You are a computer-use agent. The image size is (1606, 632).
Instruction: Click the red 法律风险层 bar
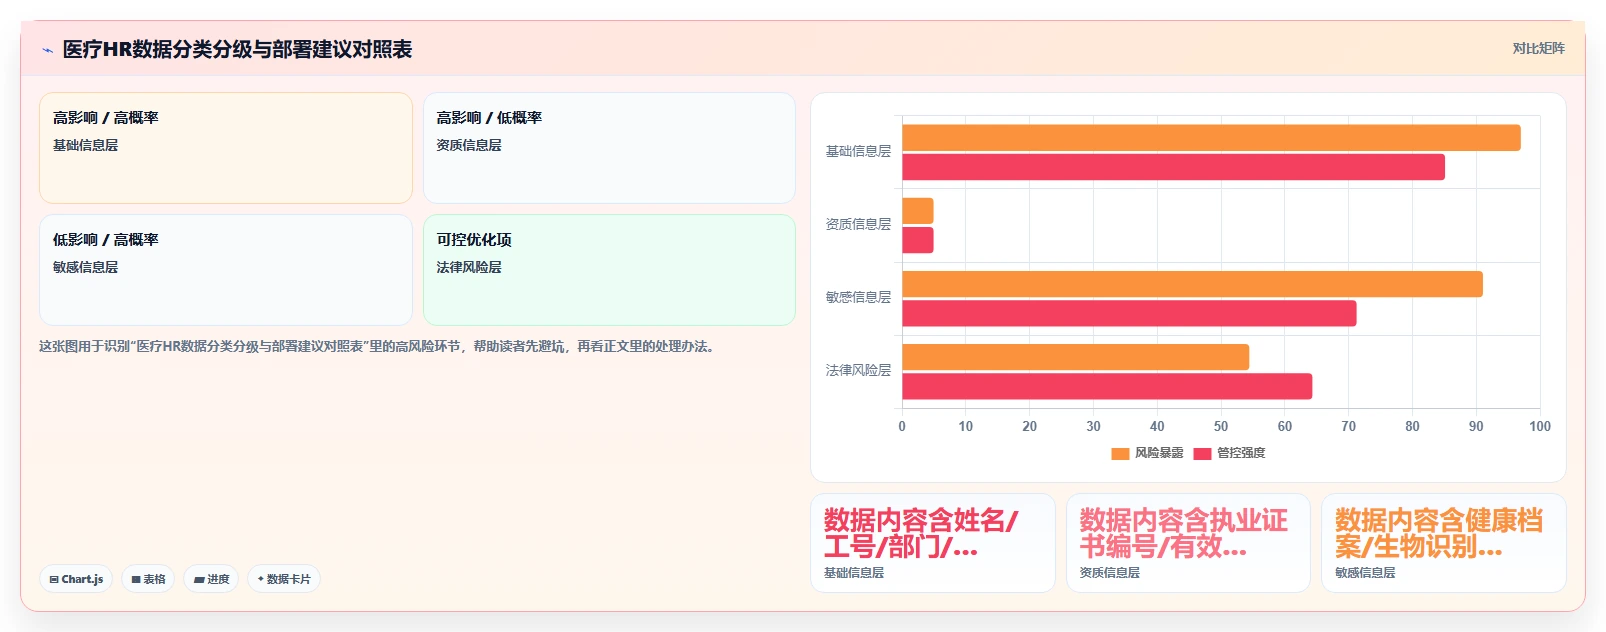[1107, 386]
